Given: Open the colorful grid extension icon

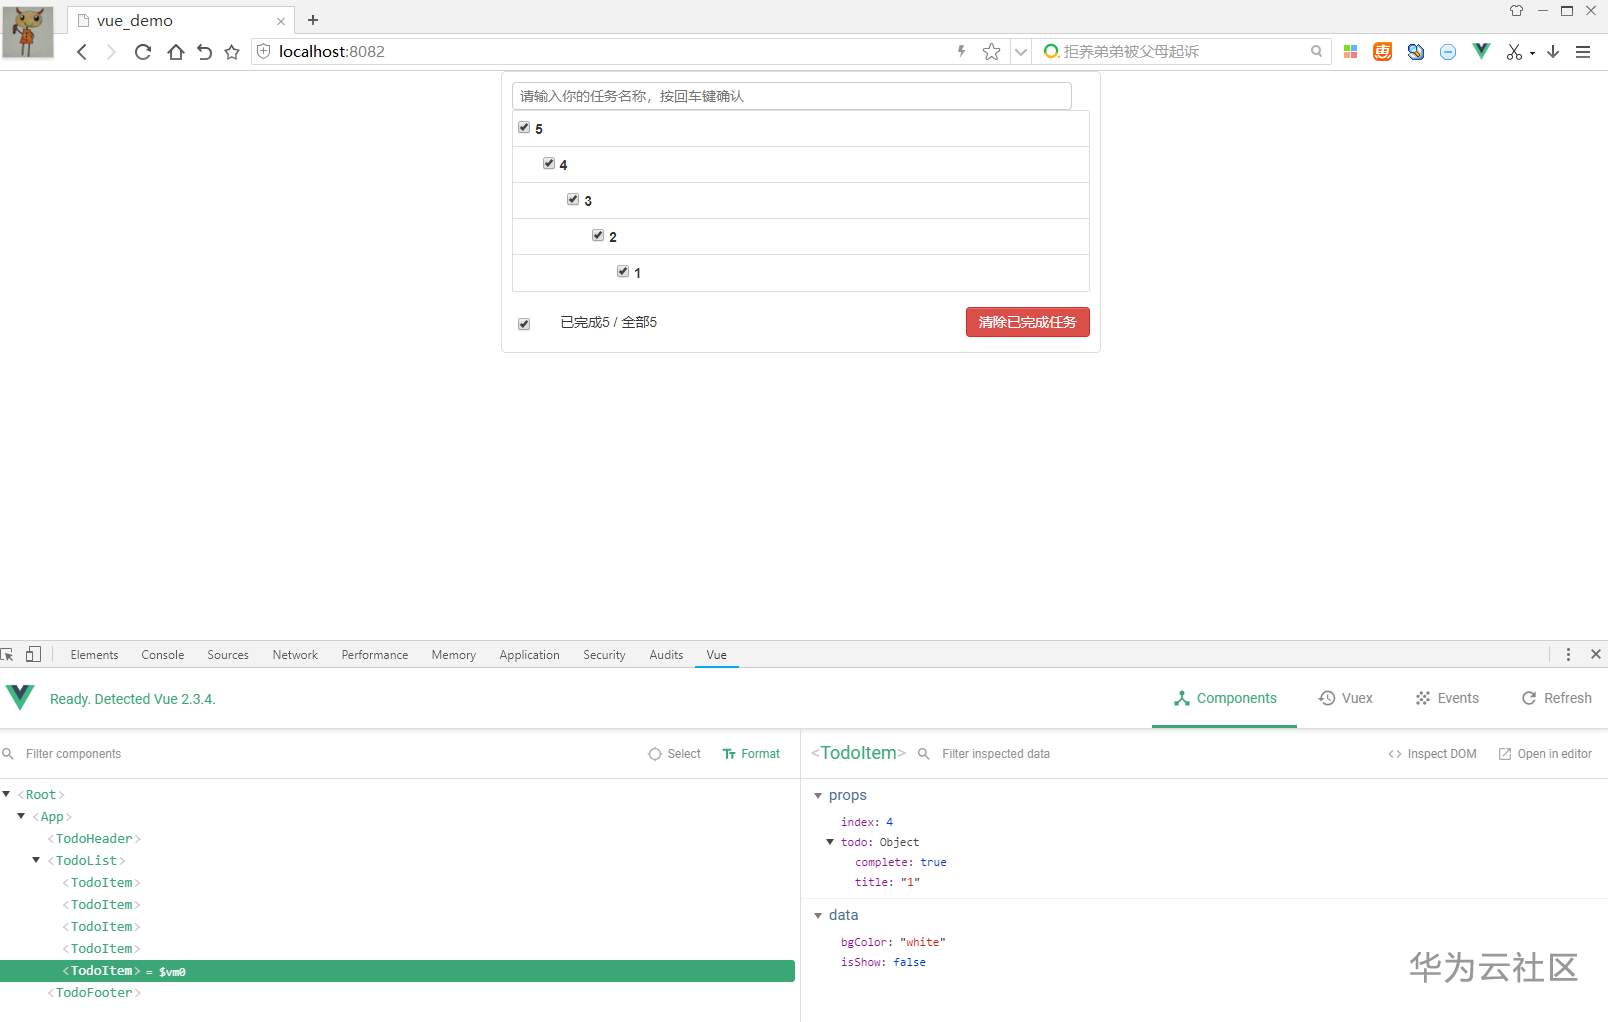Looking at the screenshot, I should coord(1350,51).
